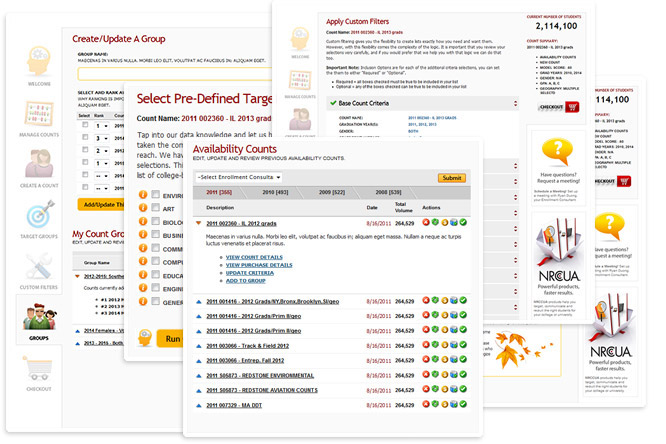Image resolution: width=666 pixels, height=444 pixels.
Task: Click the Add/Update button in Create/Update A Group
Action: pos(101,204)
